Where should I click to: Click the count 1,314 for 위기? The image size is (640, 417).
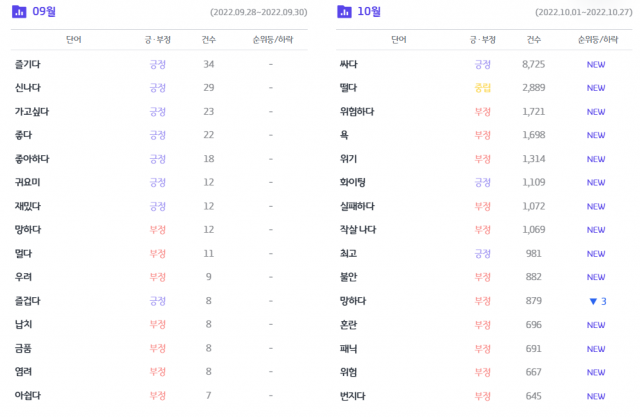(x=533, y=159)
